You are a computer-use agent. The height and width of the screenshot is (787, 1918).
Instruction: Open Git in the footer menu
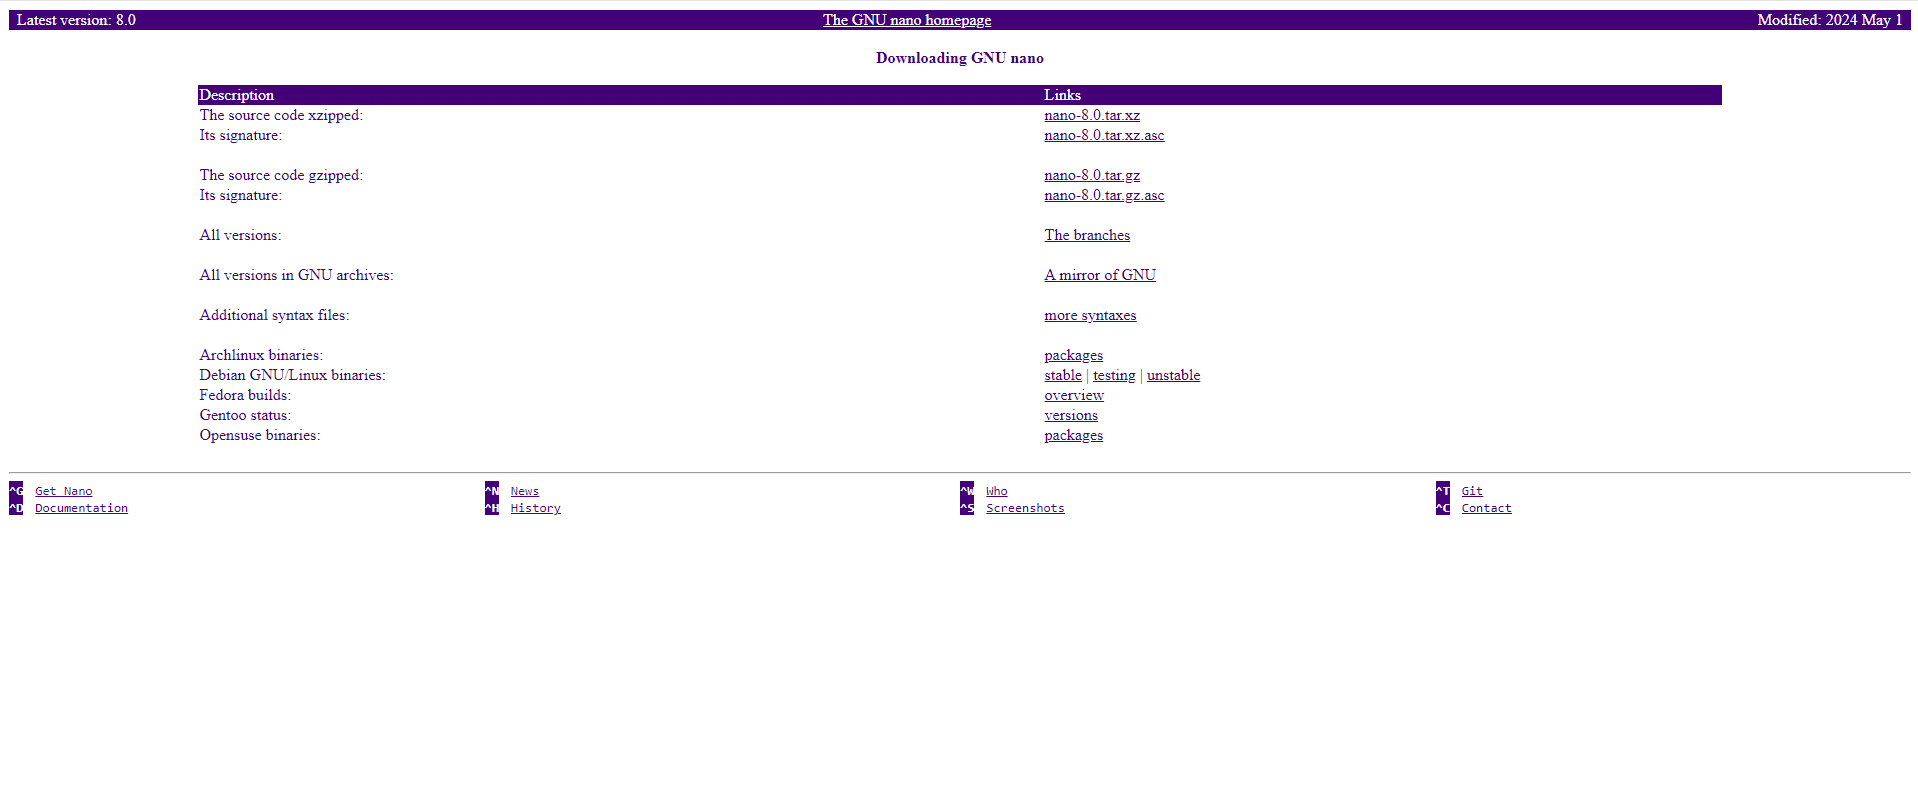[x=1472, y=491]
